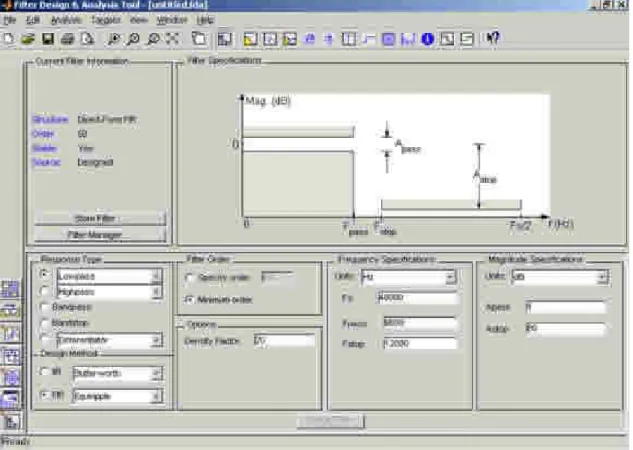Show Filter Coefficients toolbar icon
The width and height of the screenshot is (633, 450).
tap(408, 39)
